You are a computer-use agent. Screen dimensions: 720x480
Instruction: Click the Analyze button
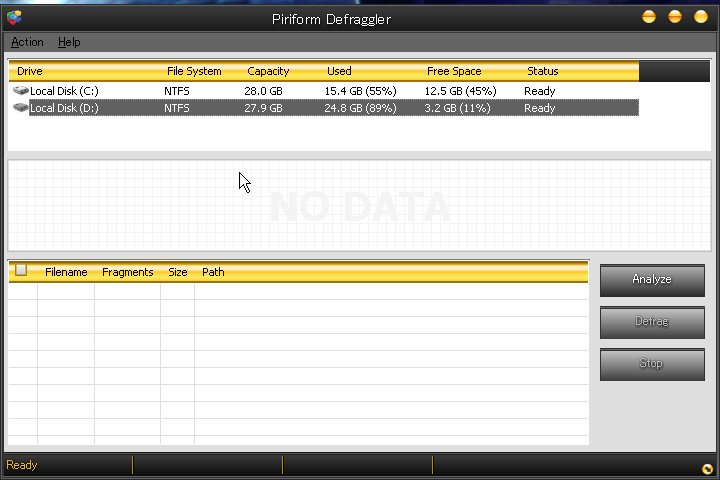652,280
